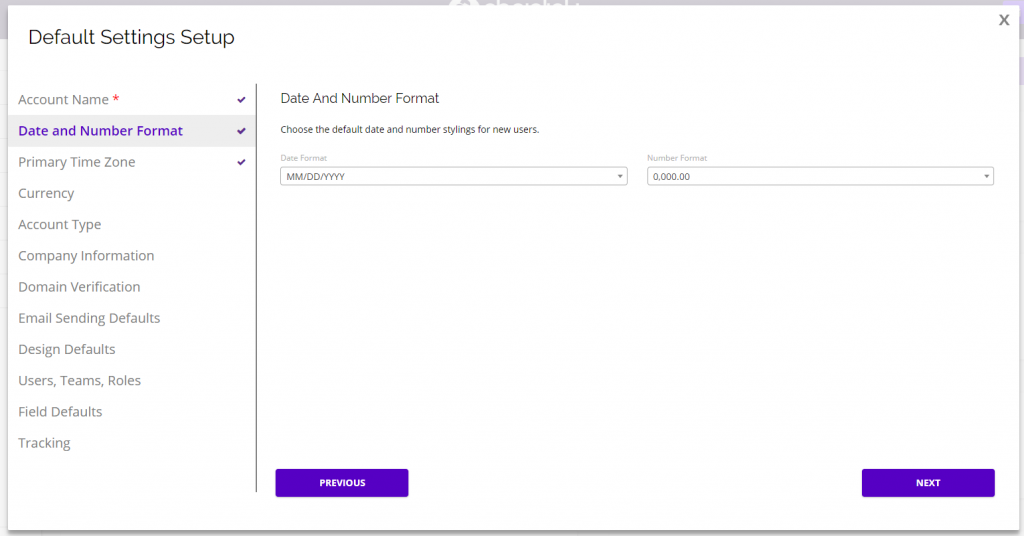Click the 'Date Format' field label
The width and height of the screenshot is (1024, 536).
pos(304,158)
